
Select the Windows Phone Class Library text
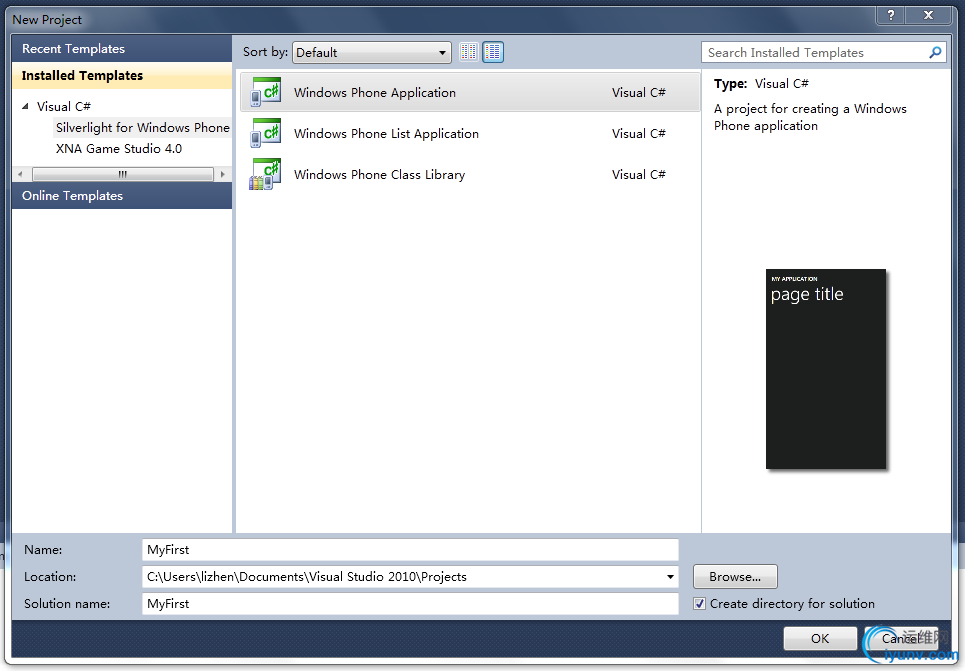379,175
